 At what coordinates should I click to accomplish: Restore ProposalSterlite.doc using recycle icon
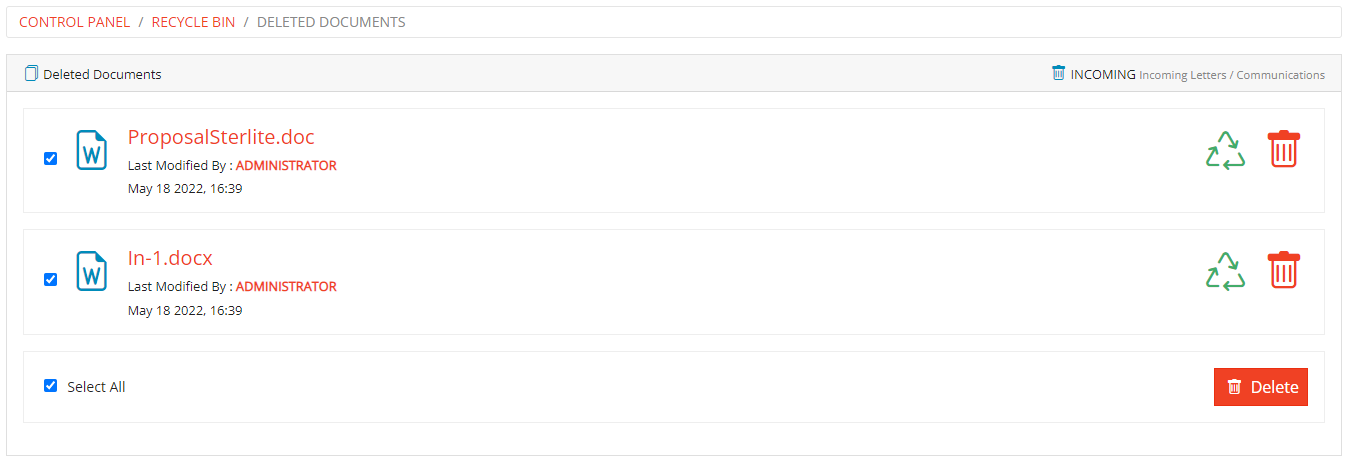point(1225,150)
